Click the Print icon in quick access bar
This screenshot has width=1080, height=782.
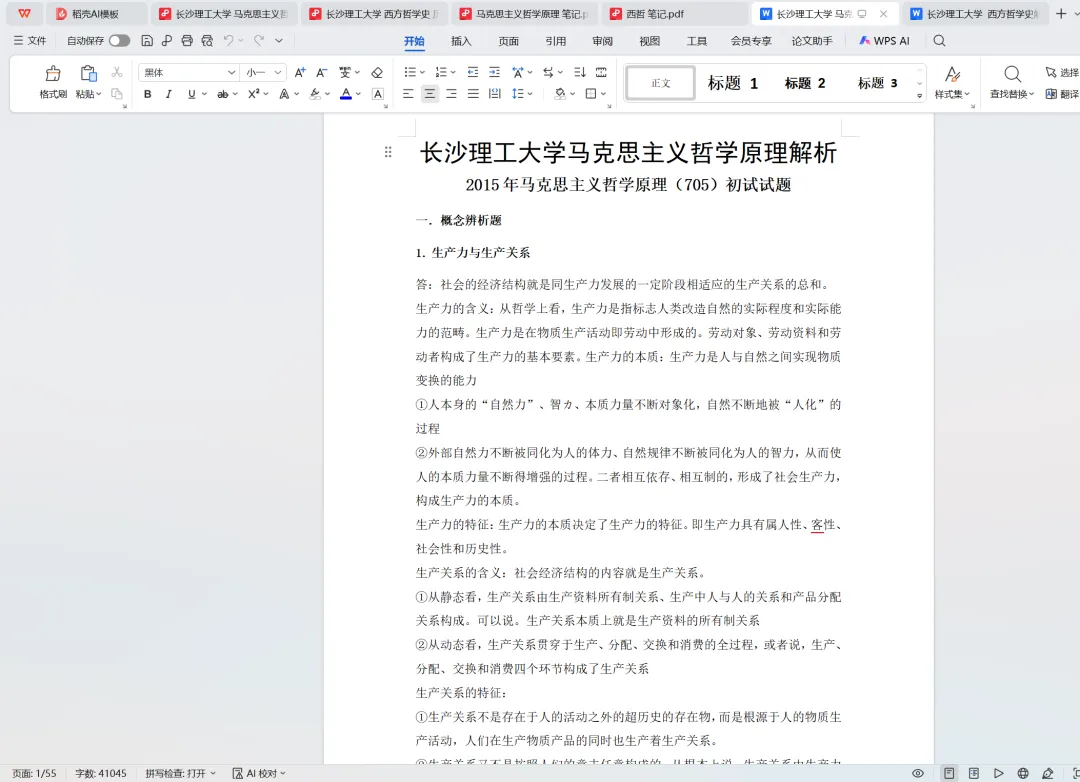click(x=187, y=41)
